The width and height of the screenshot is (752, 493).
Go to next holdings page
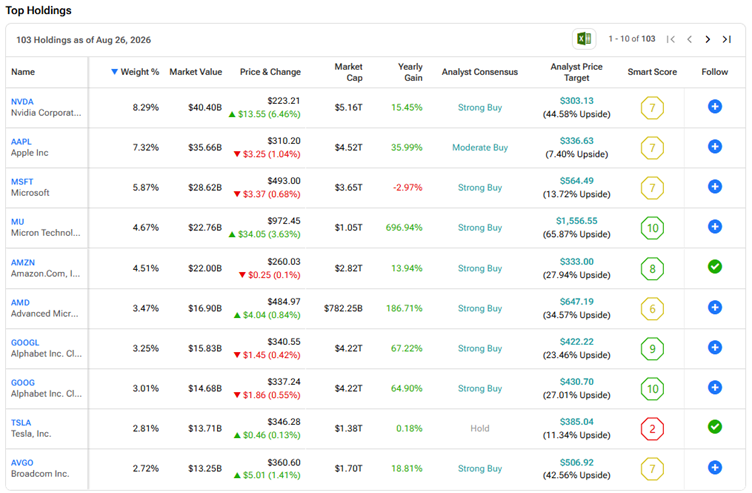pos(707,39)
